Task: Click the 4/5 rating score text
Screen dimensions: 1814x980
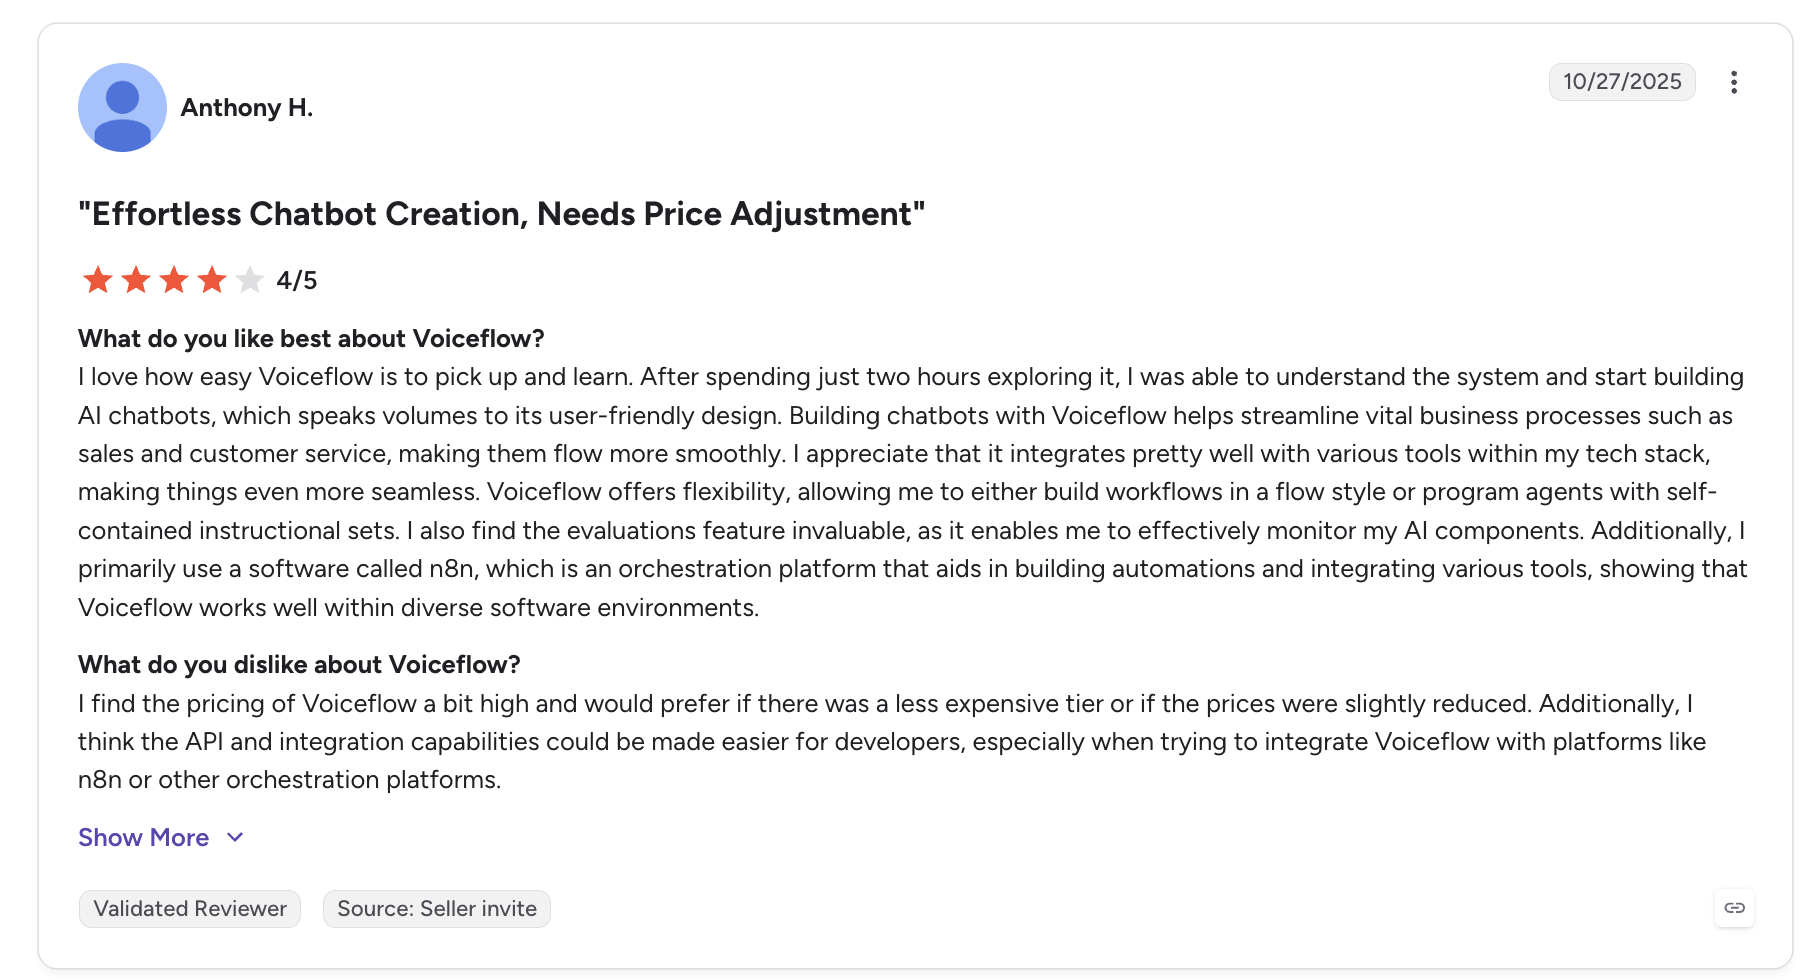Action: click(297, 281)
